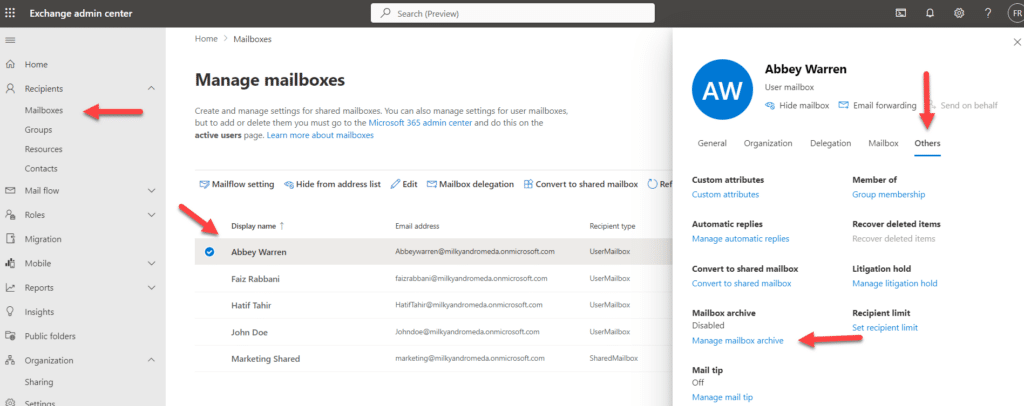Click Set recipient limit link

[885, 328]
